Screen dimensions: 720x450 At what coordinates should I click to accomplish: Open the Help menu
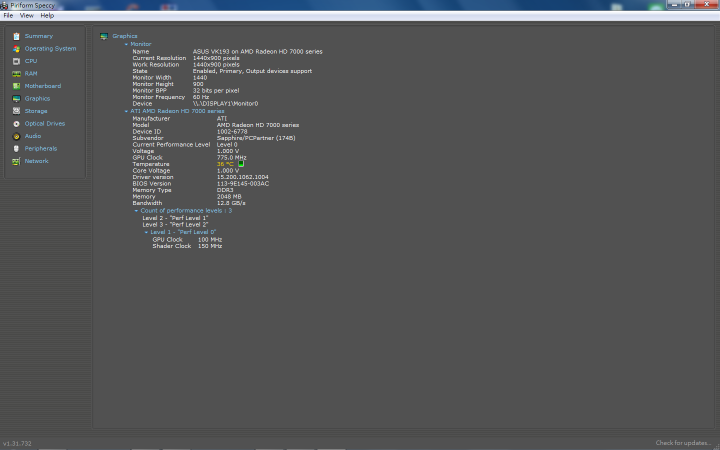pyautogui.click(x=47, y=16)
